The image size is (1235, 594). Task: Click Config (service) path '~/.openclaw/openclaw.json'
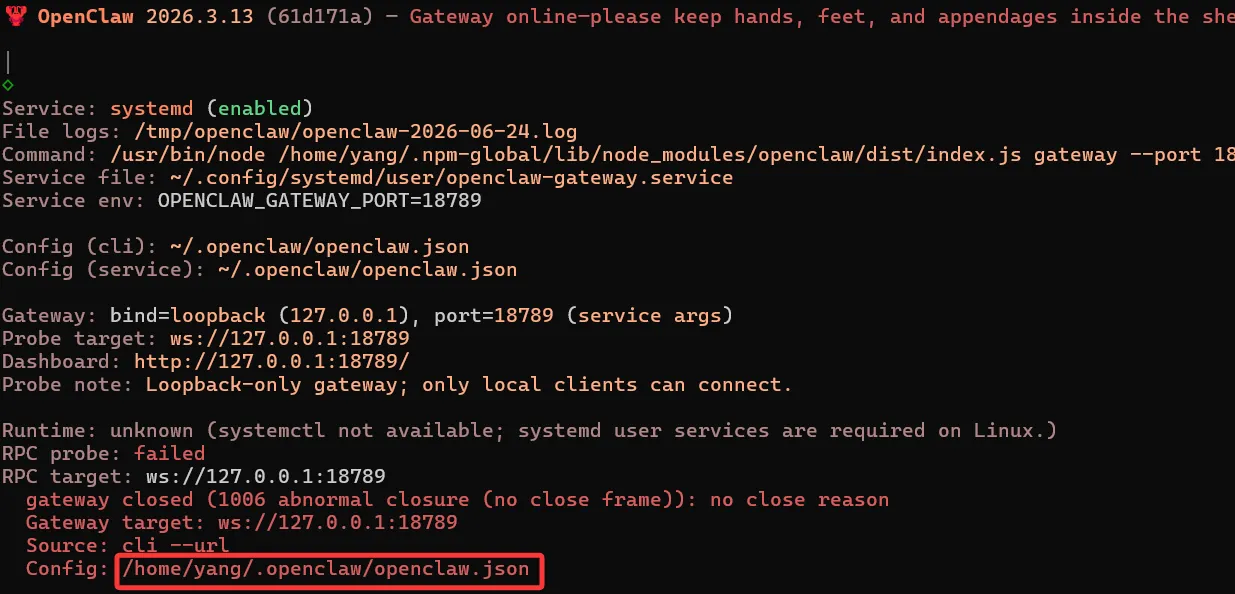pos(368,270)
